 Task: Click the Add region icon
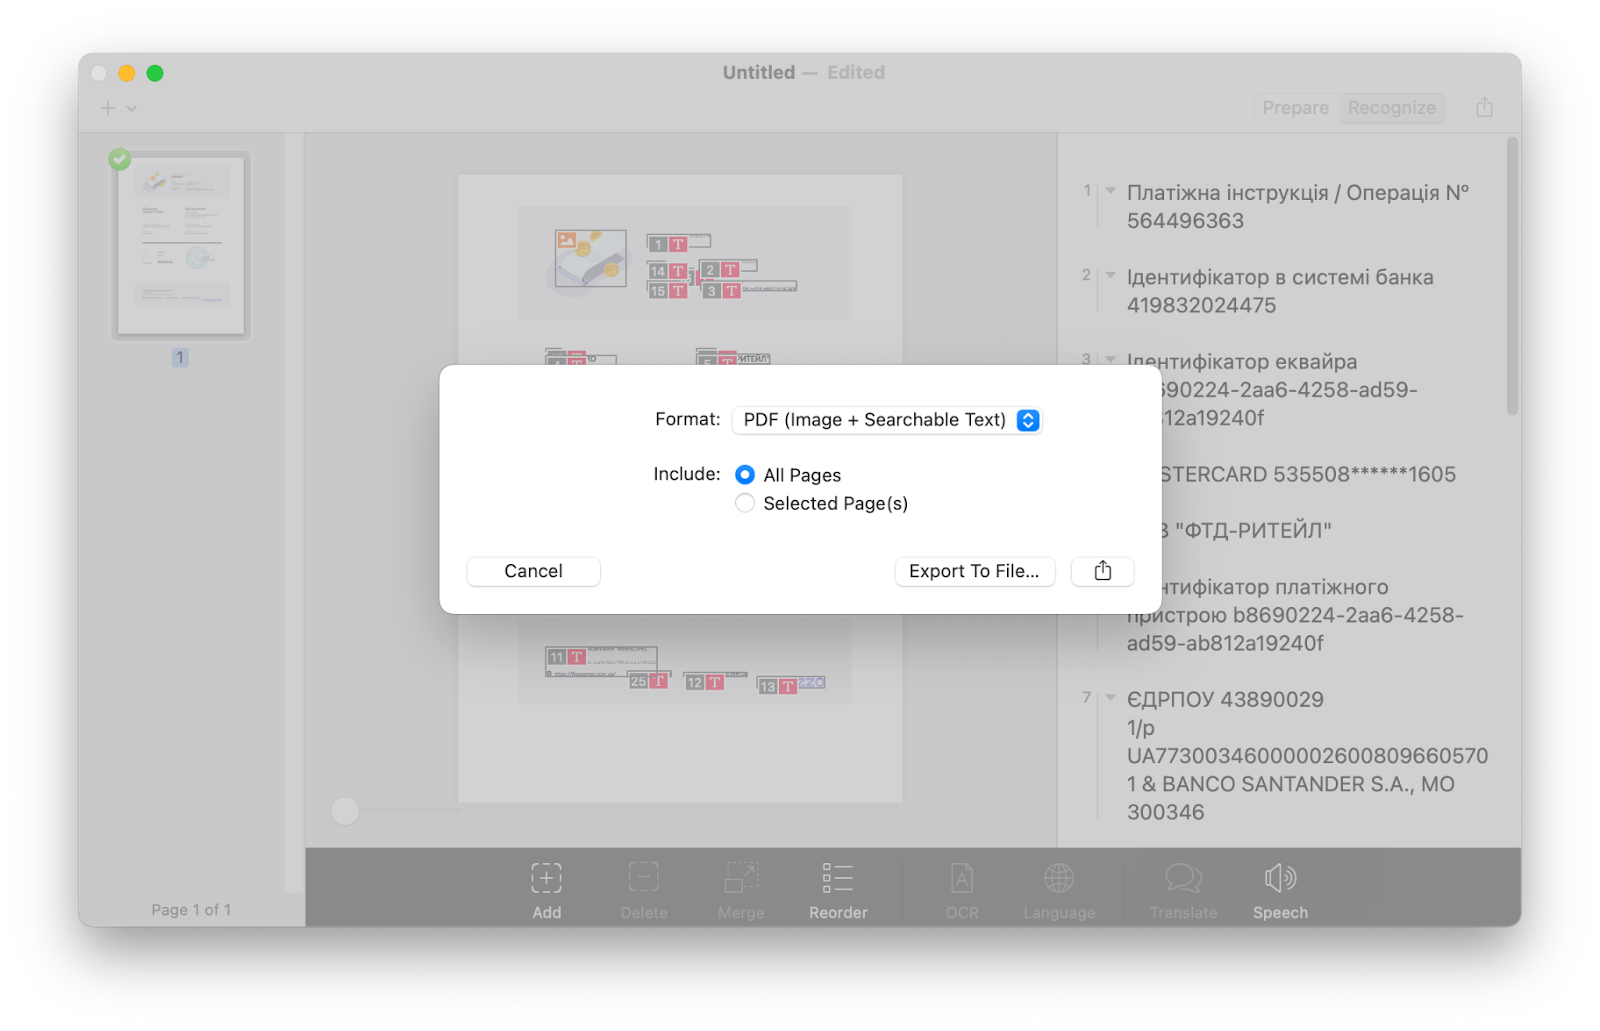click(x=546, y=879)
